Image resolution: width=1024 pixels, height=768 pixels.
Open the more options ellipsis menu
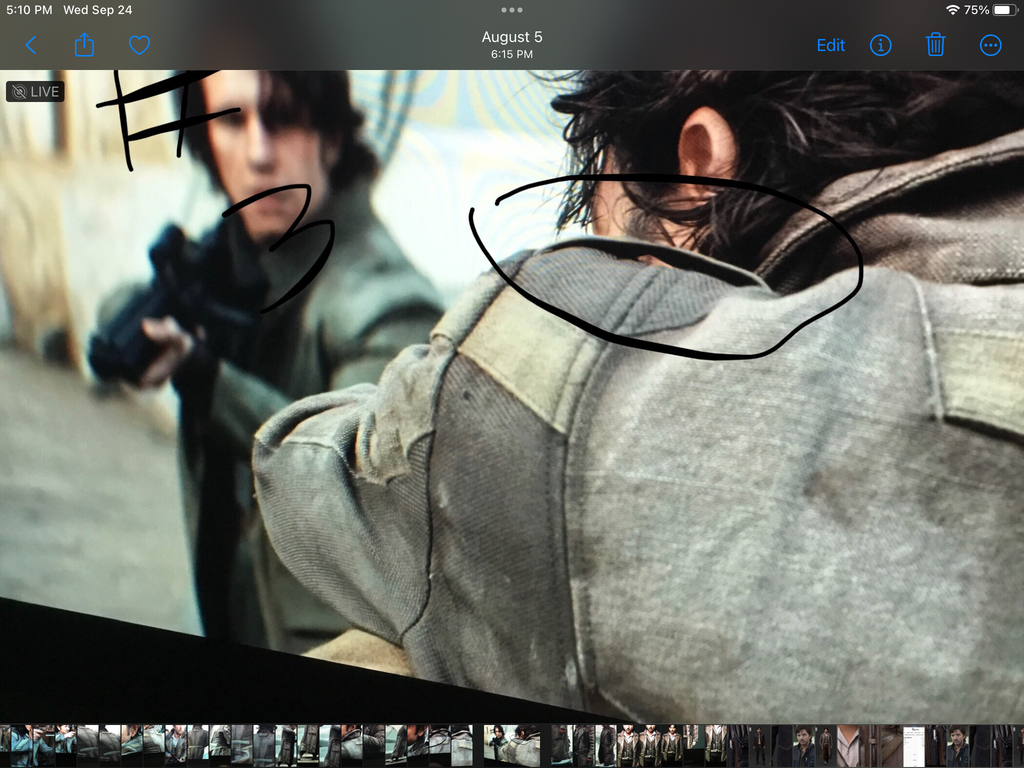tap(990, 45)
